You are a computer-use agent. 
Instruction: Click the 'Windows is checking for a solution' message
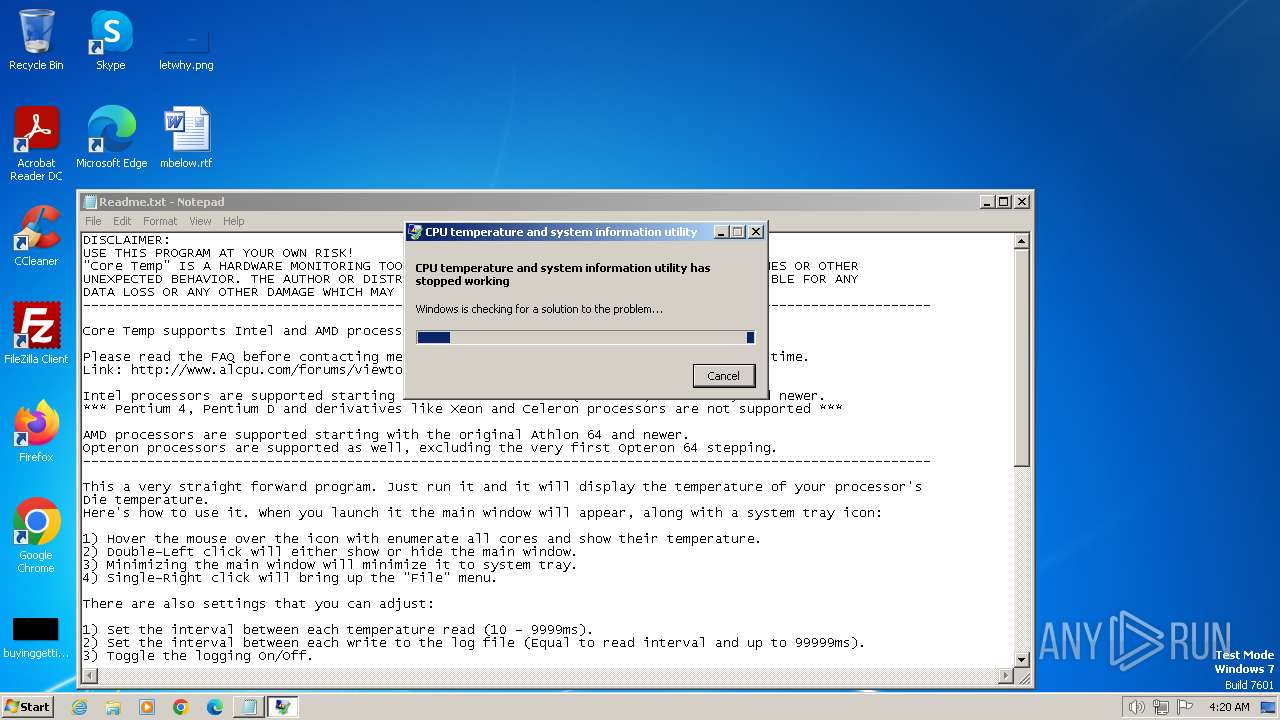point(539,309)
